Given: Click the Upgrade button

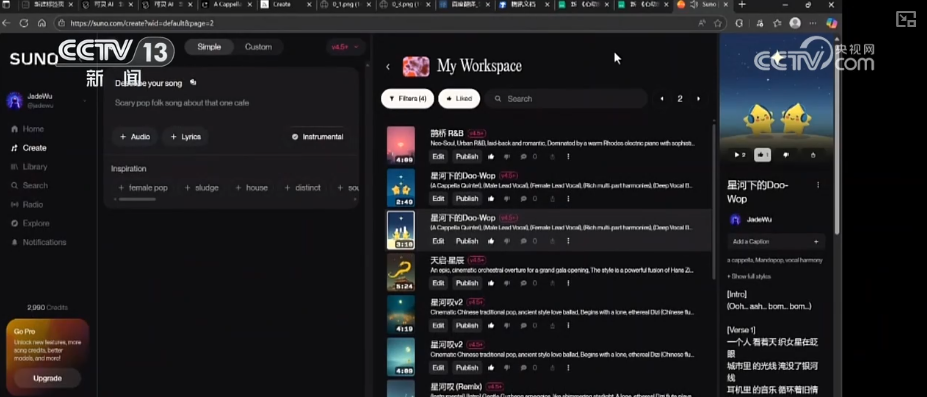Looking at the screenshot, I should (47, 378).
